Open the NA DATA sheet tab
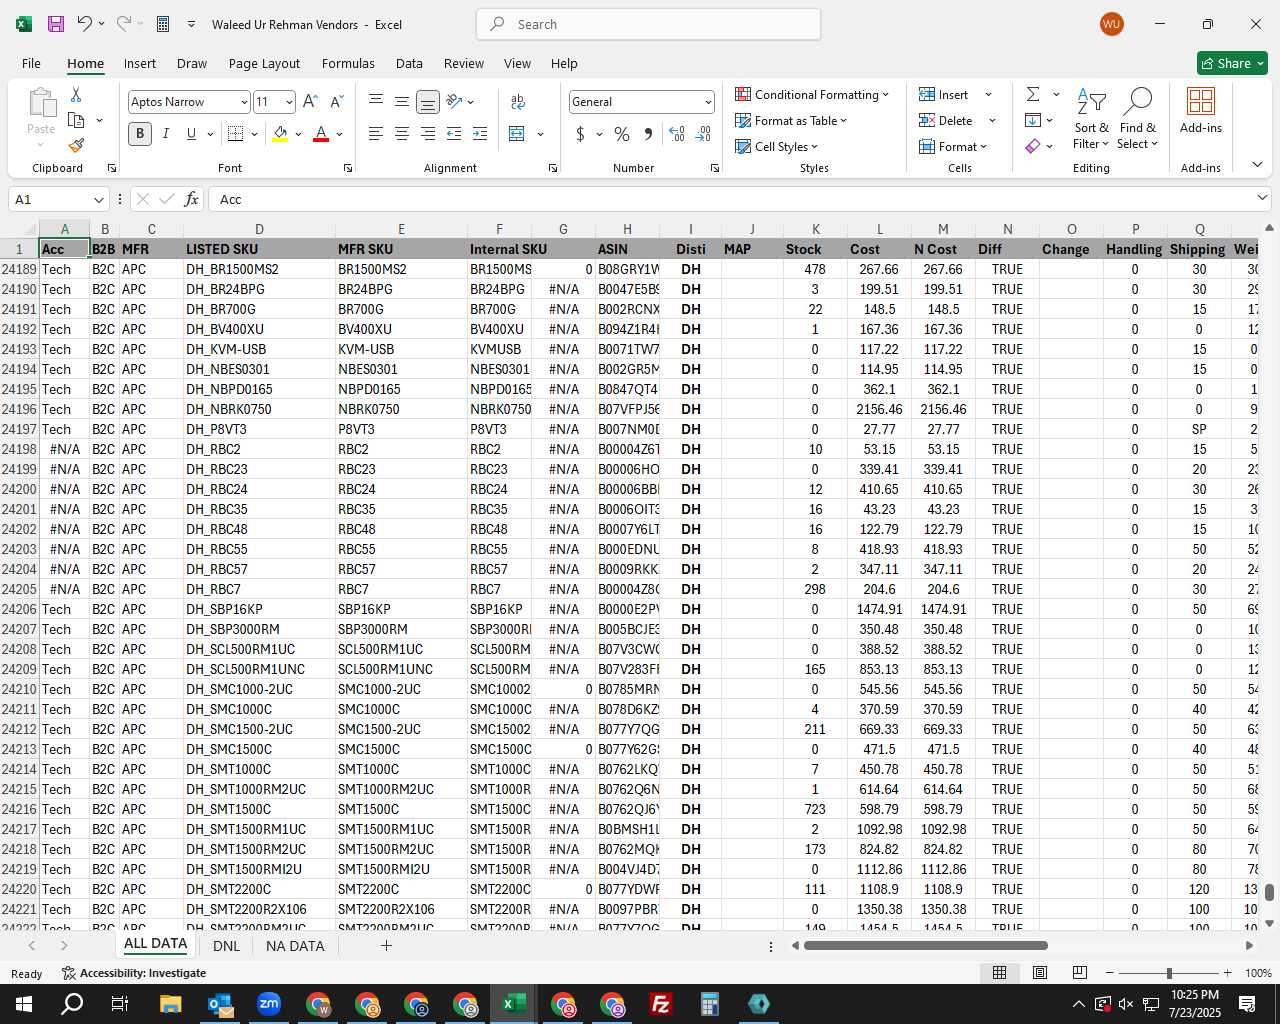The width and height of the screenshot is (1280, 1024). pos(295,946)
